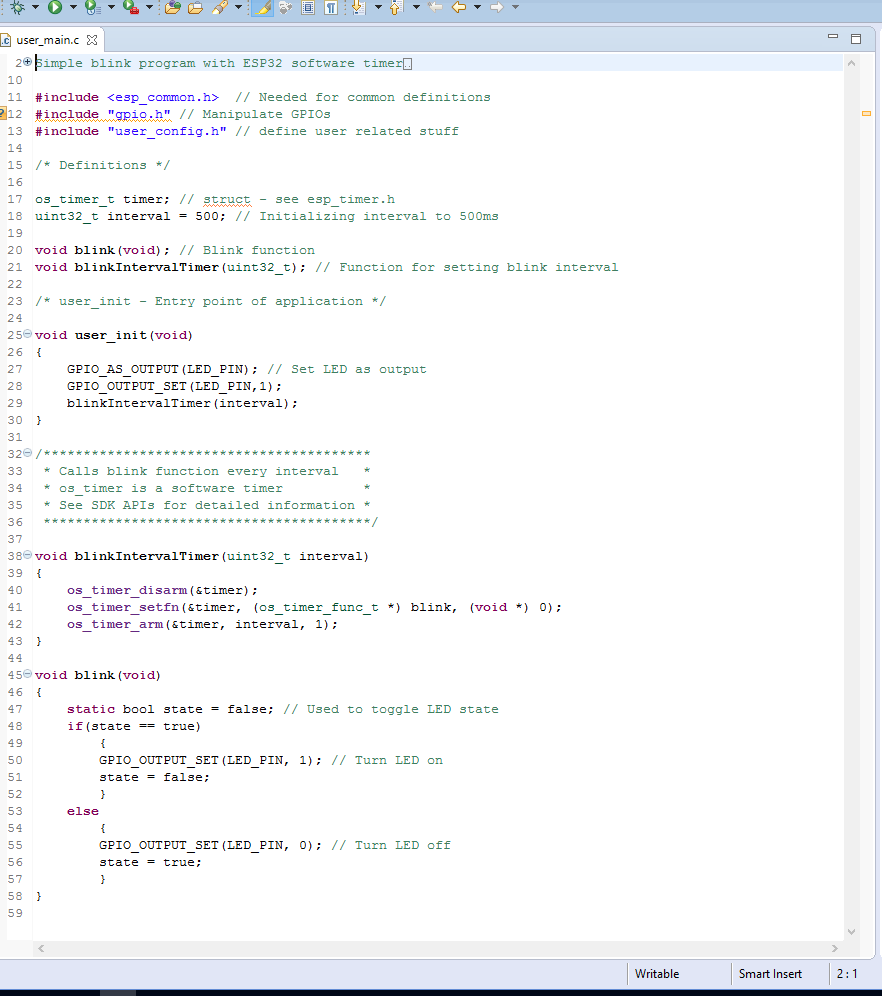Screen dimensions: 882x996
Task: Toggle Mark Occurrences highlighter
Action: [262, 8]
